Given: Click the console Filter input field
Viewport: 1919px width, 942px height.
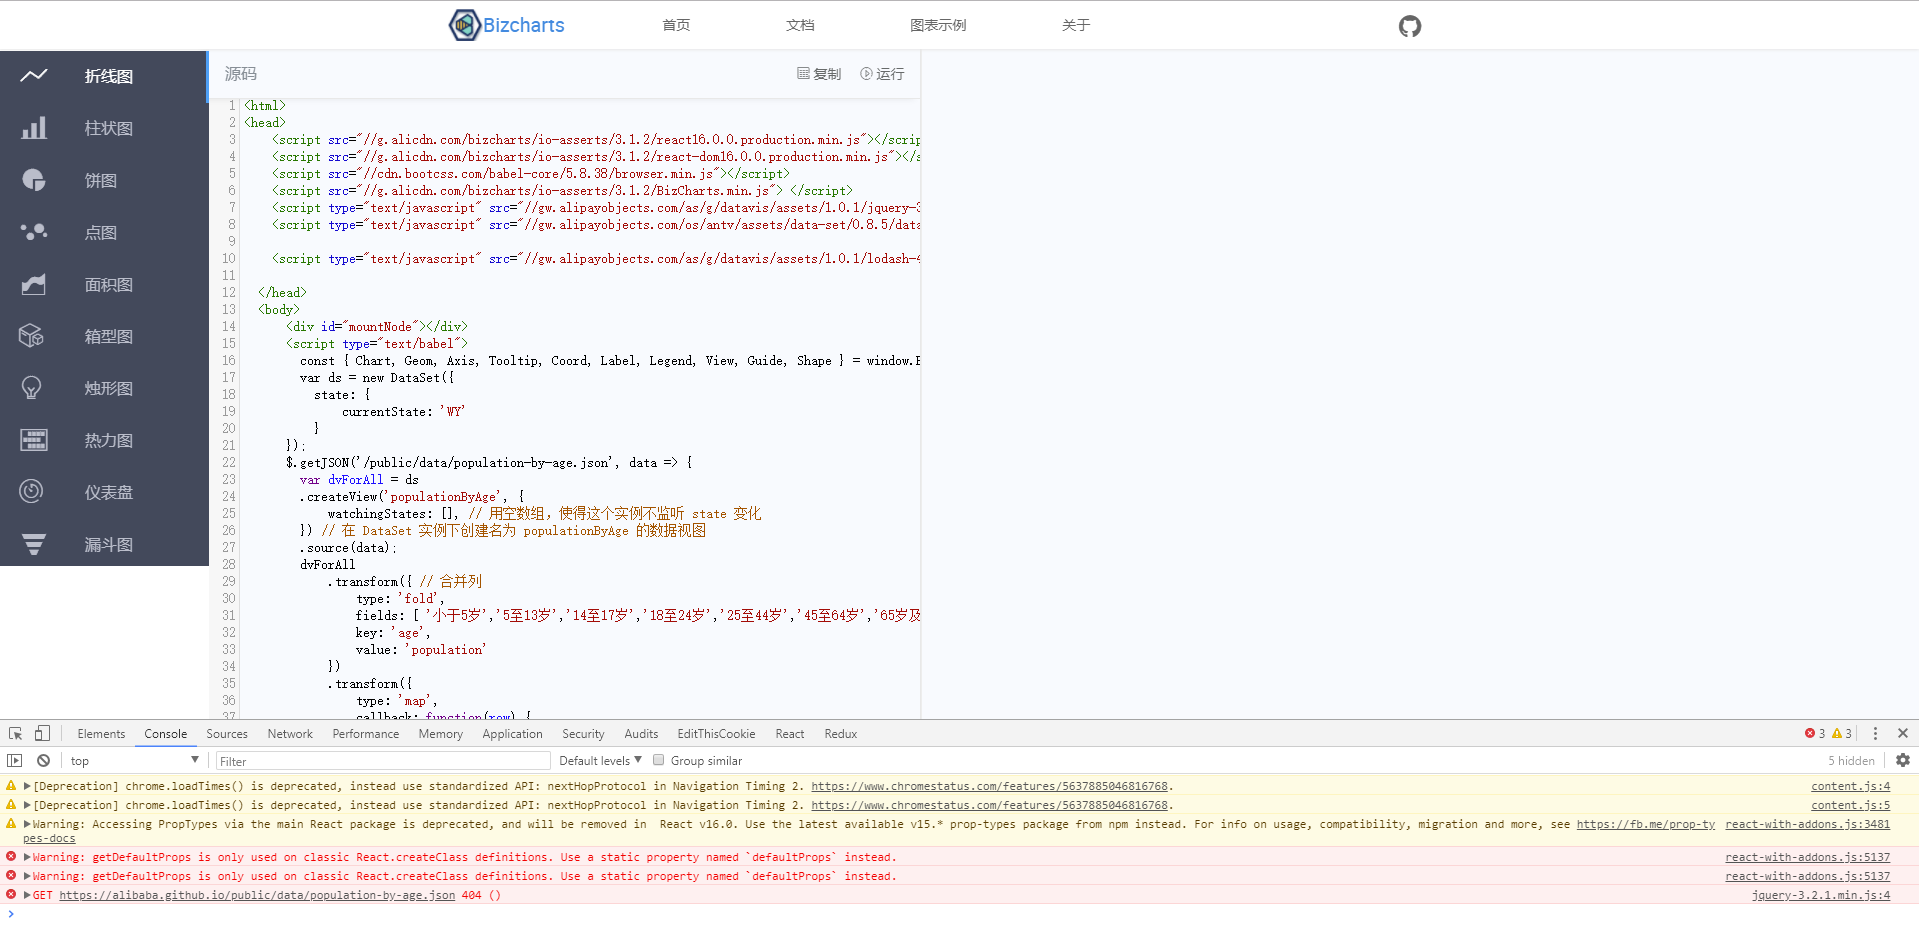Looking at the screenshot, I should tap(382, 760).
